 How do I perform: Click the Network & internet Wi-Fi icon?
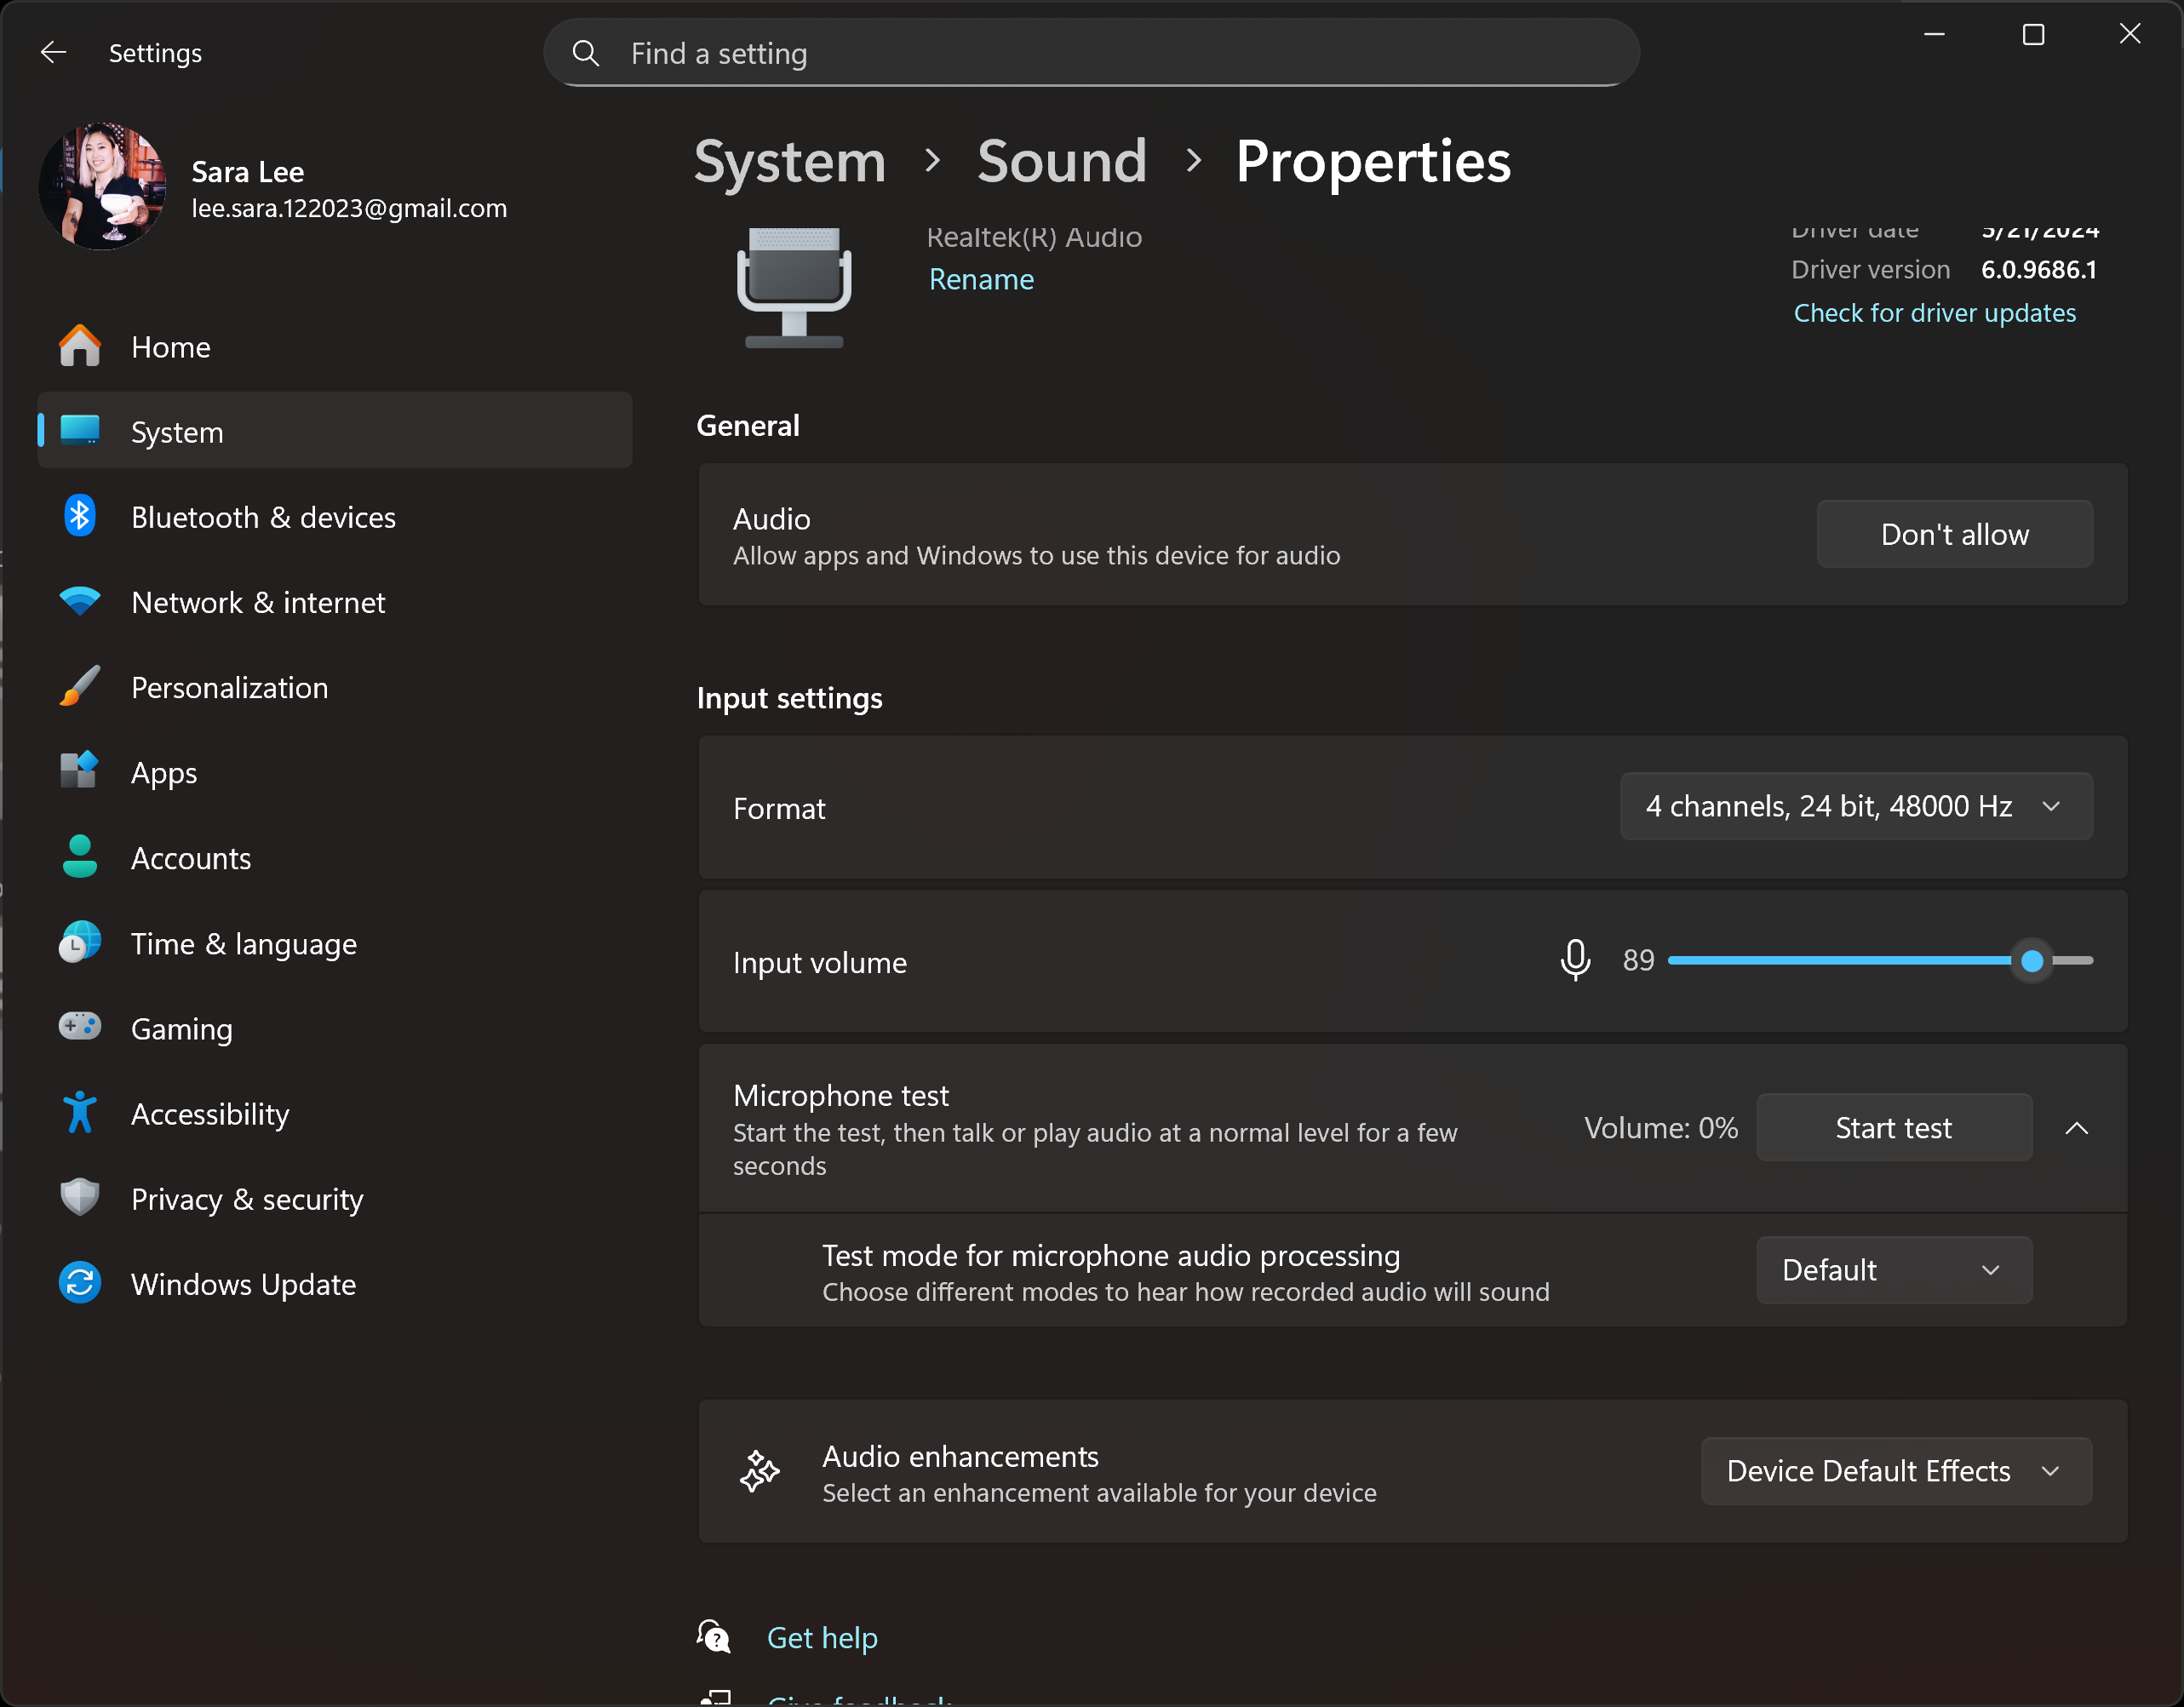pyautogui.click(x=79, y=602)
